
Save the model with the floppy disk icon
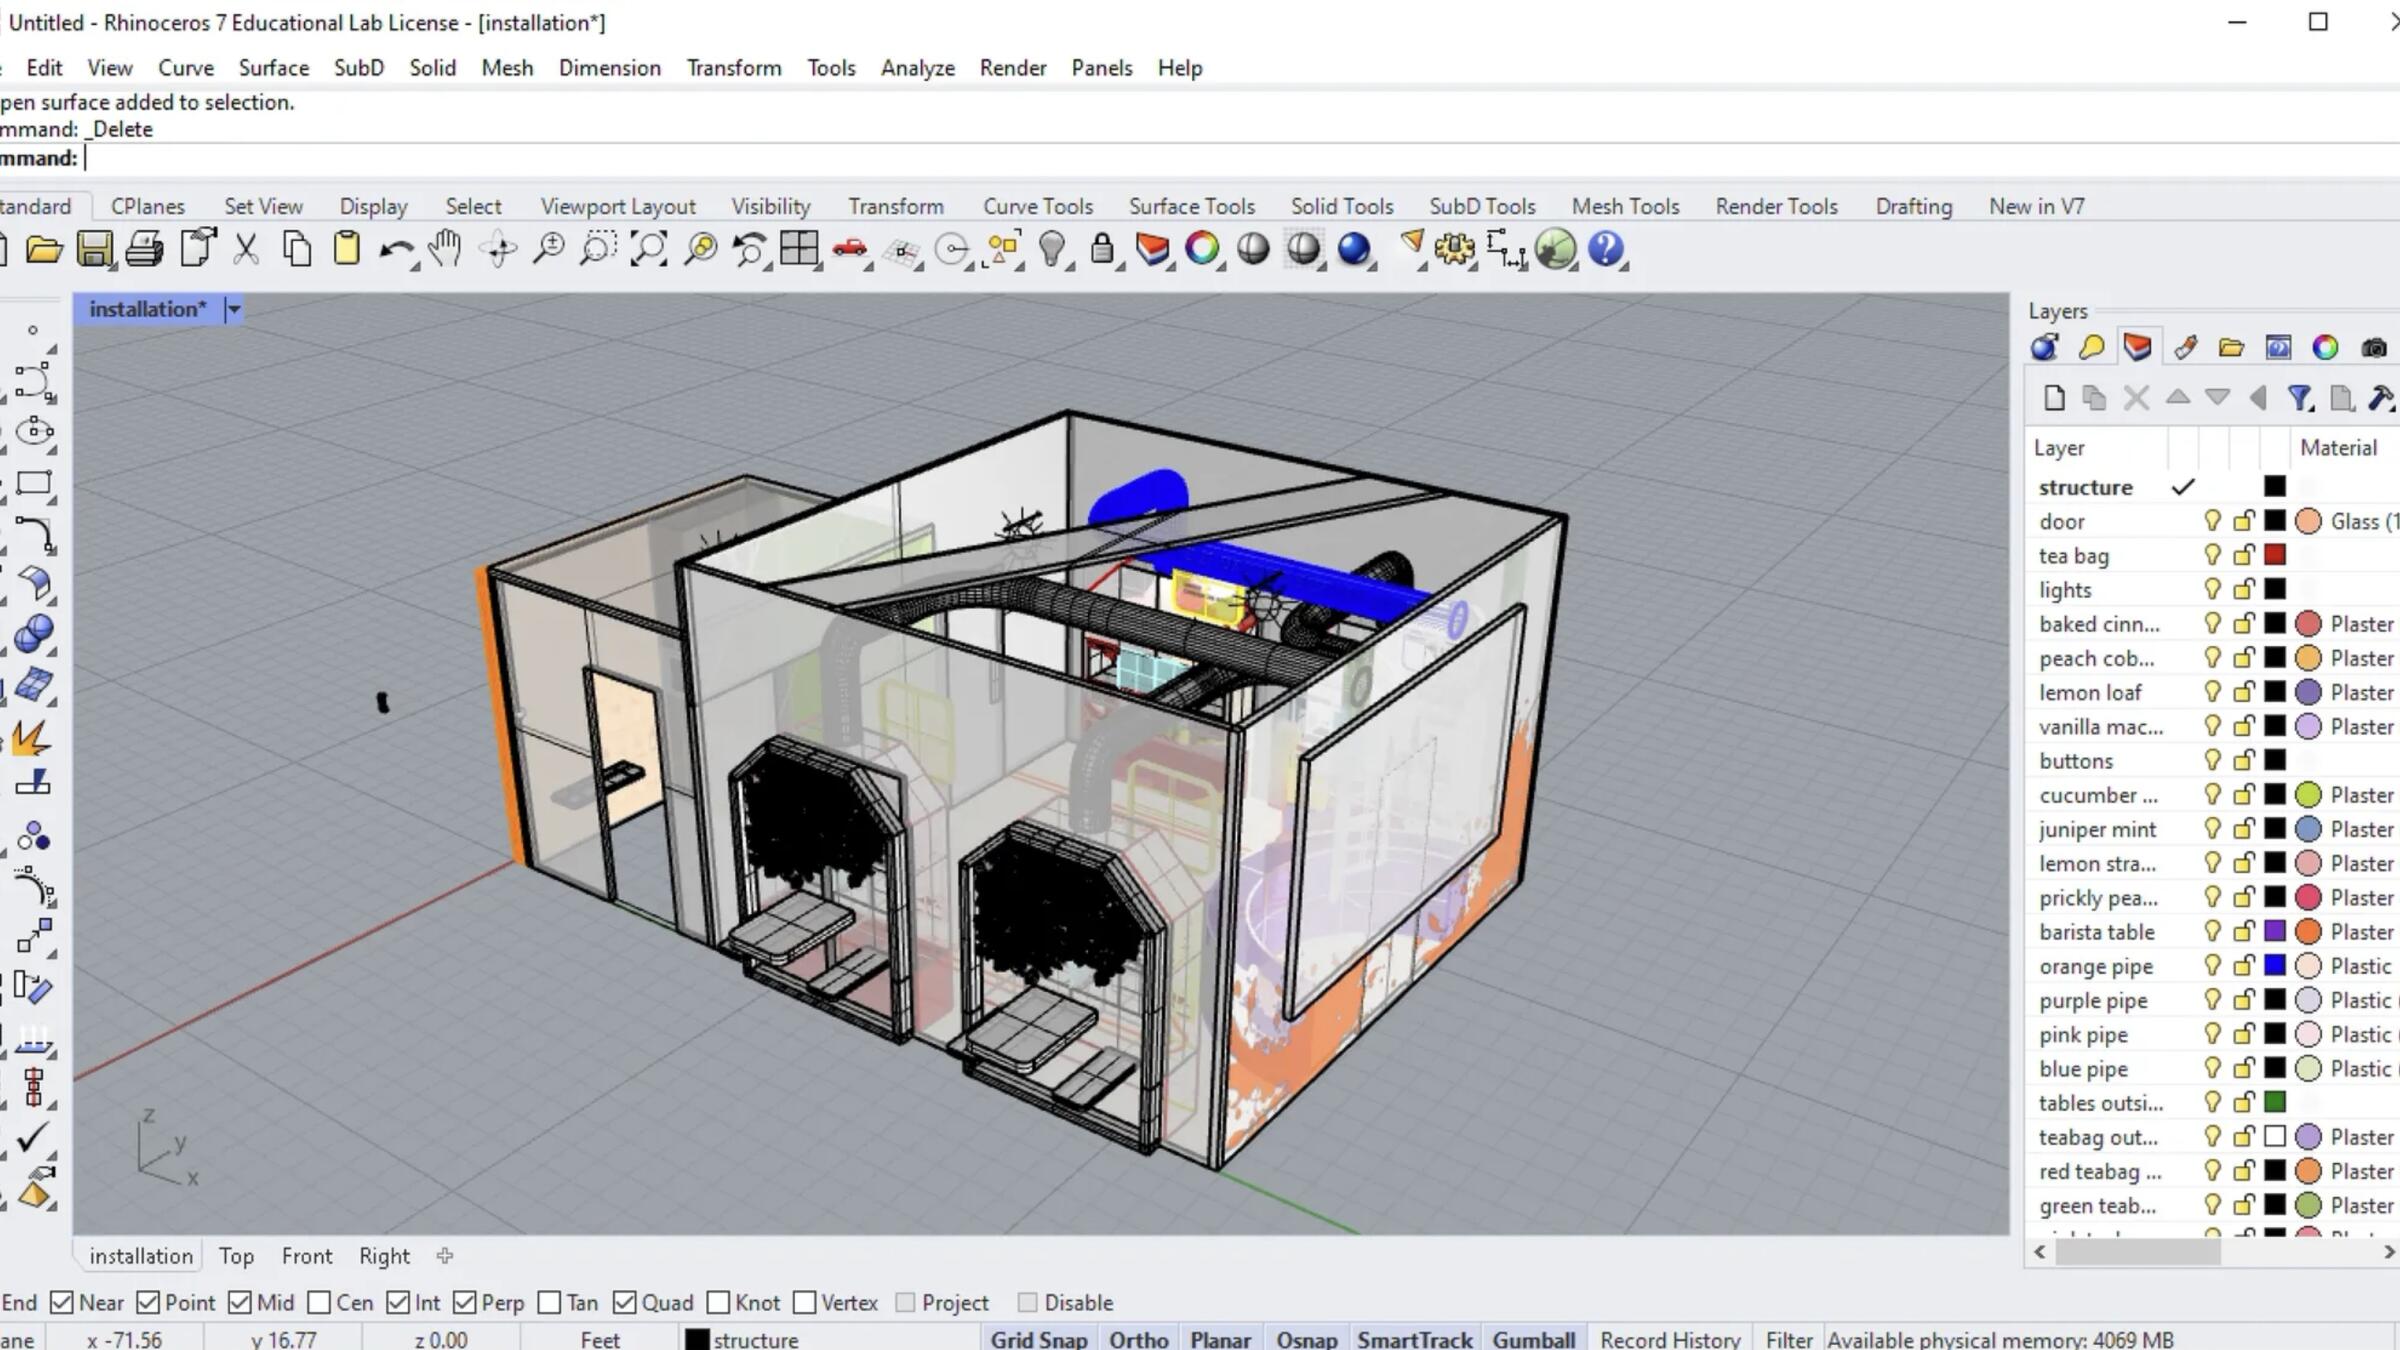pyautogui.click(x=94, y=249)
